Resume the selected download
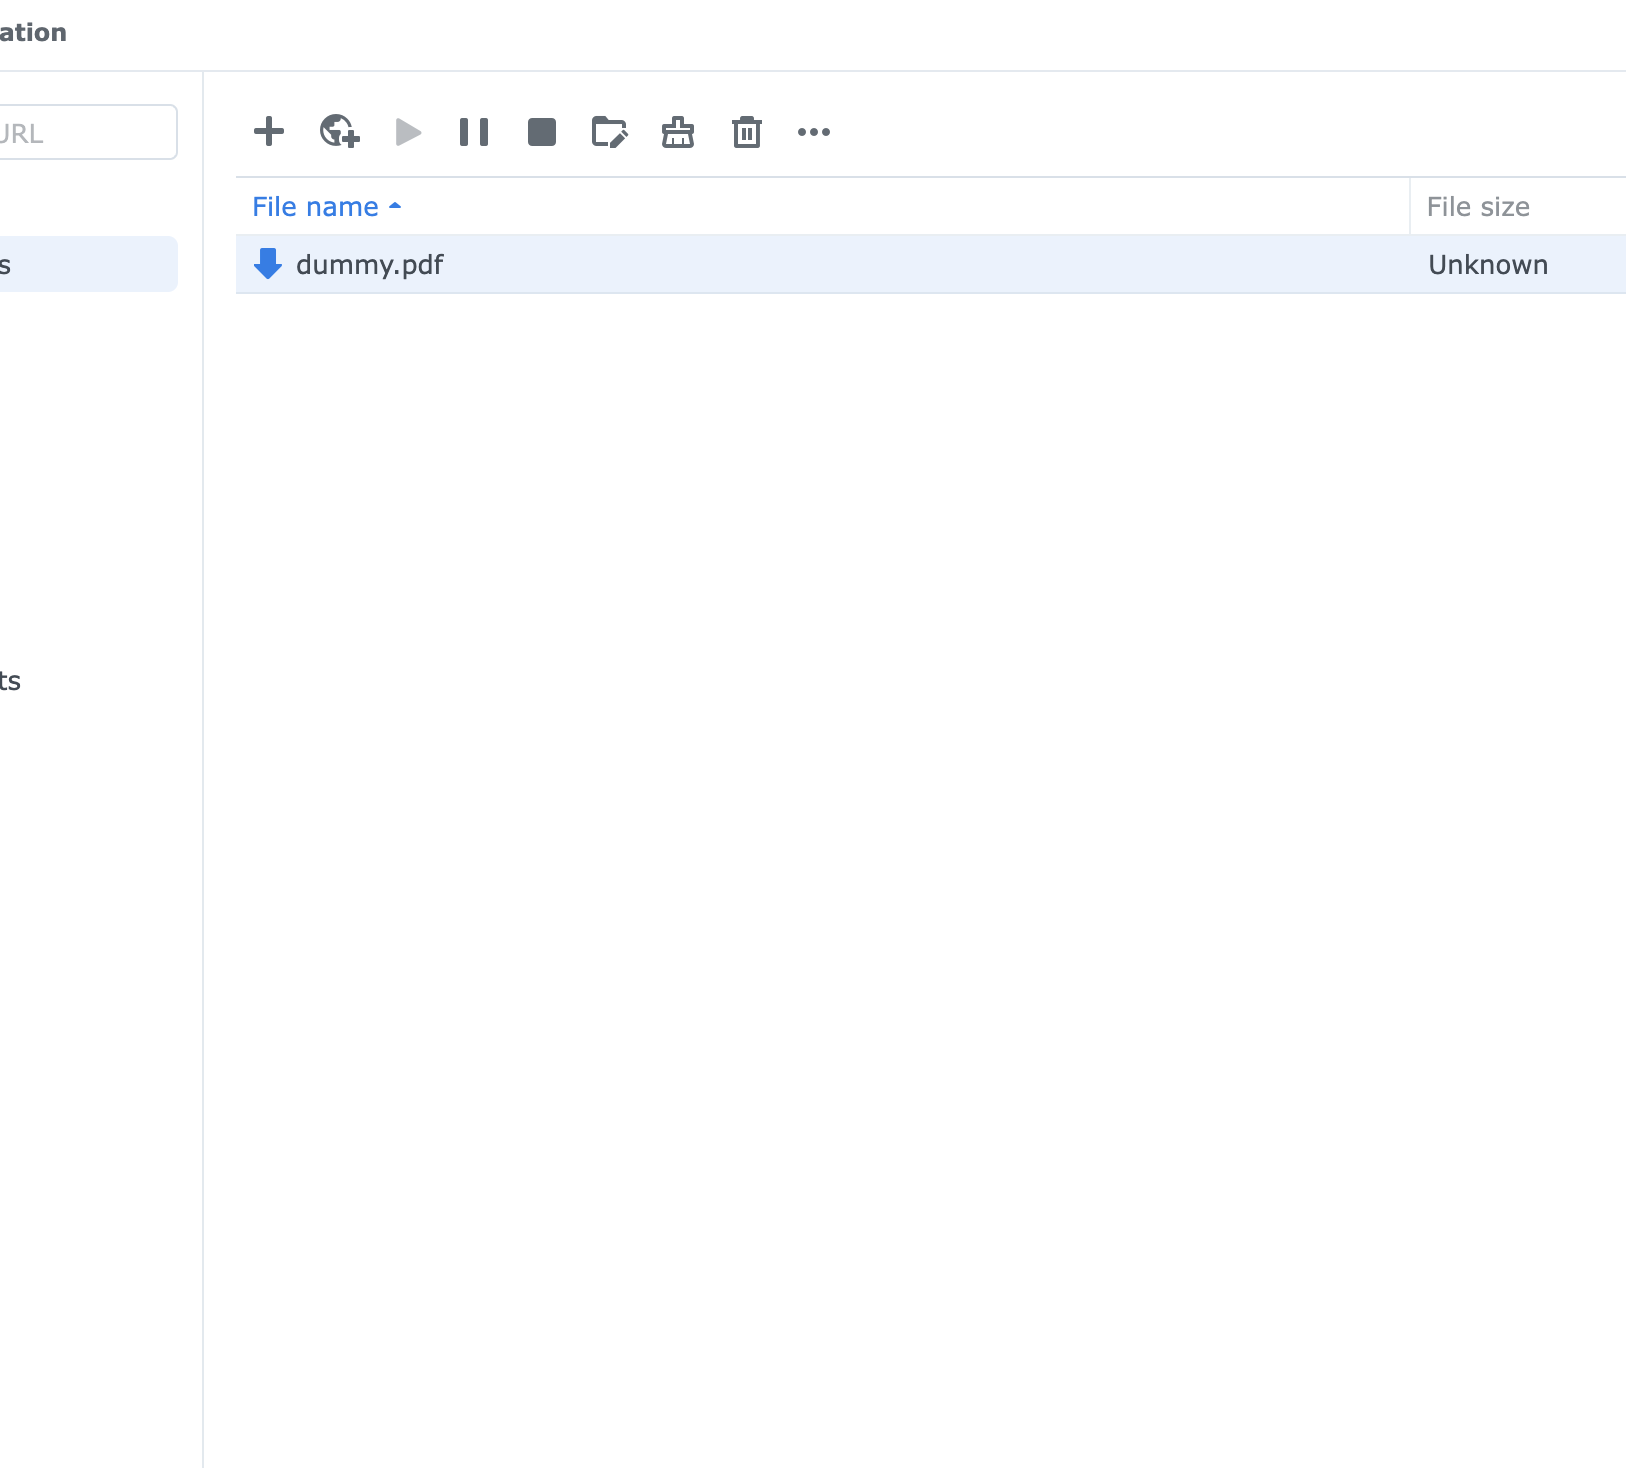1626x1468 pixels. [x=407, y=131]
